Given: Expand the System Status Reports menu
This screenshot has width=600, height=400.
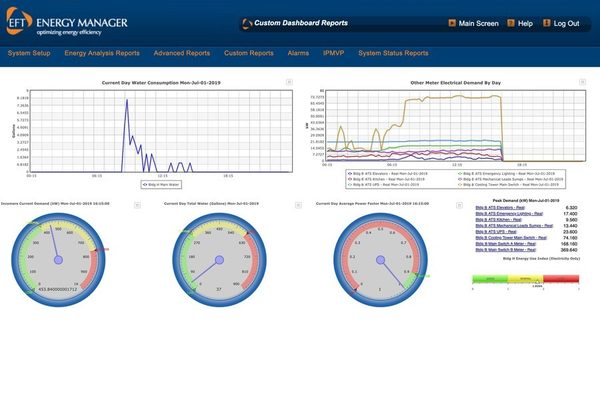Looking at the screenshot, I should click(x=393, y=53).
